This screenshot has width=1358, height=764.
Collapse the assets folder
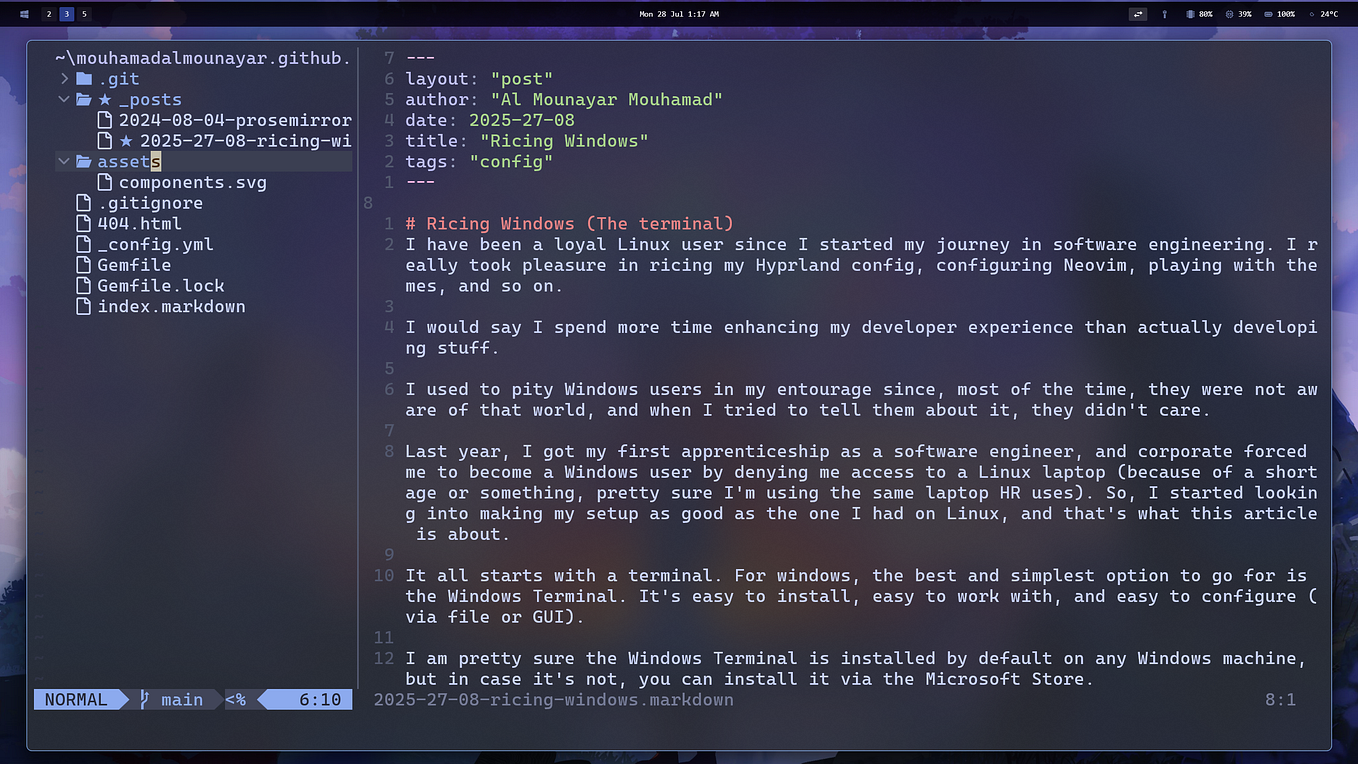click(64, 161)
